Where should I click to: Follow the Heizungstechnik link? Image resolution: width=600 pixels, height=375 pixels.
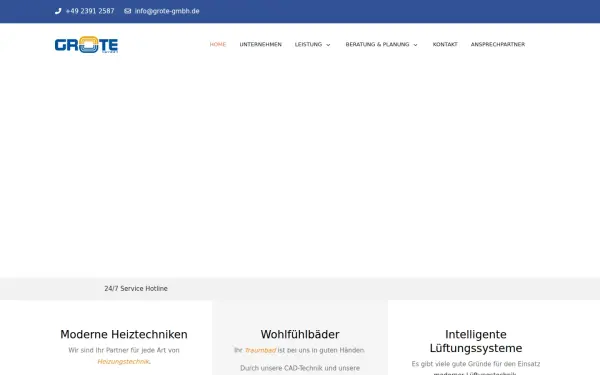tap(123, 362)
